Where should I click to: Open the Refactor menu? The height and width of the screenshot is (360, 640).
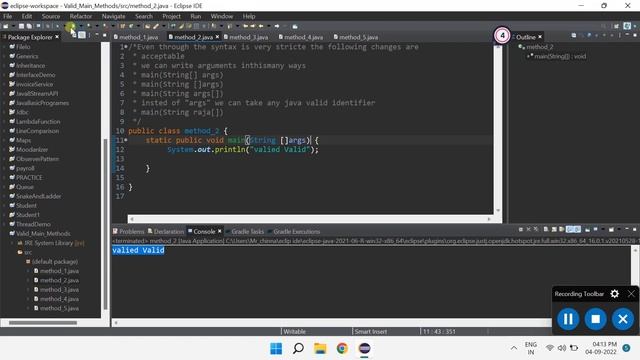[80, 16]
